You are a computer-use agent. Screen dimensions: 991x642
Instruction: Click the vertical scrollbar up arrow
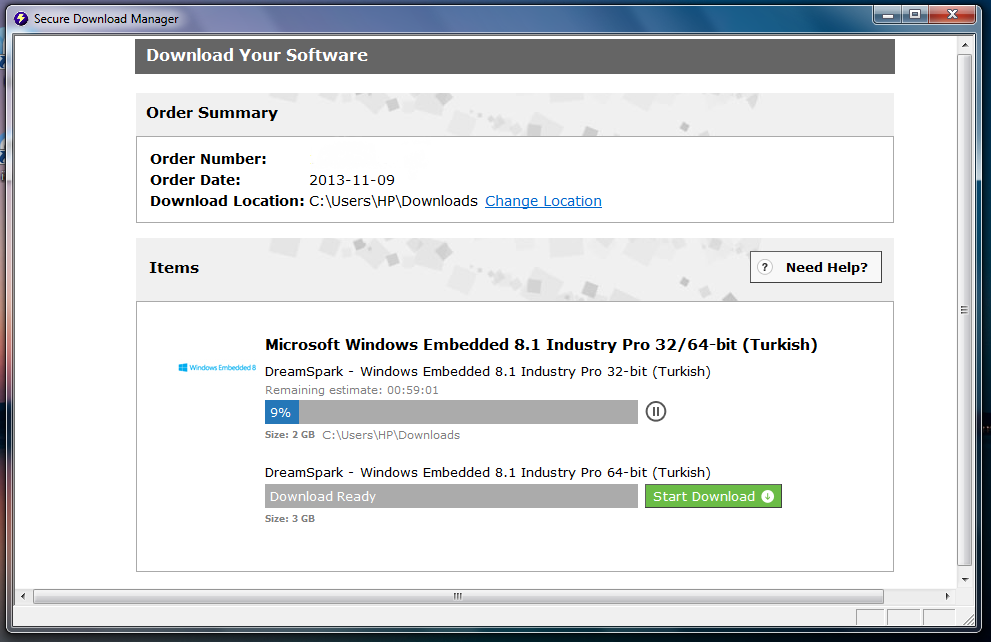[964, 45]
